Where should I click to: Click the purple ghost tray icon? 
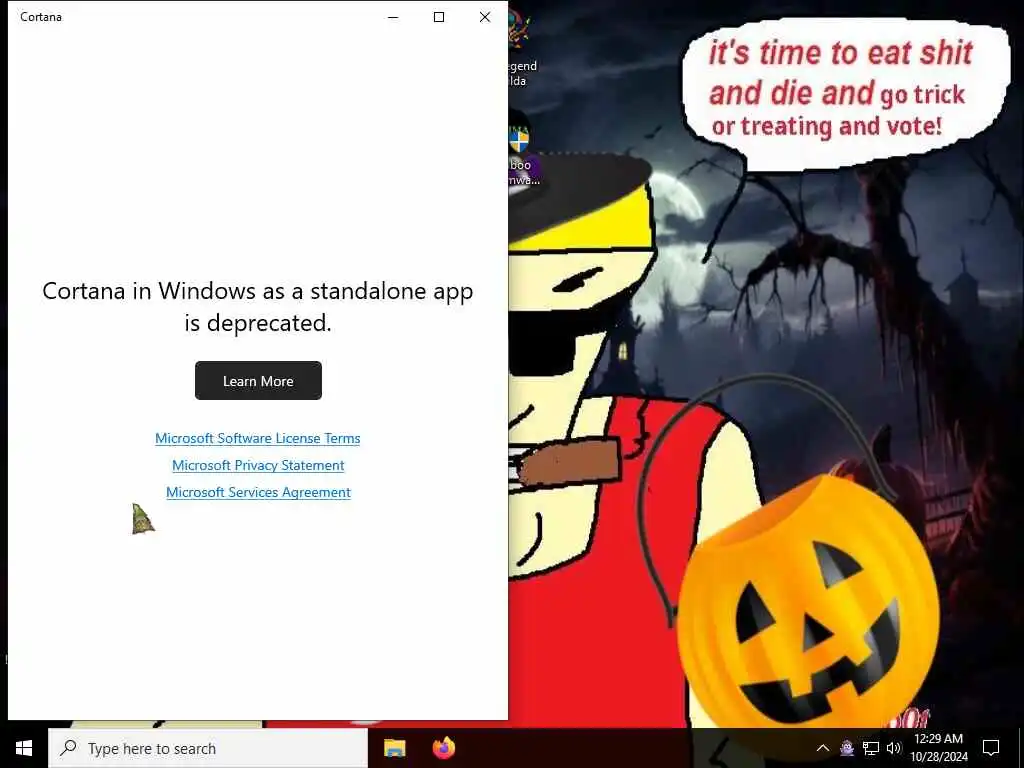(847, 748)
